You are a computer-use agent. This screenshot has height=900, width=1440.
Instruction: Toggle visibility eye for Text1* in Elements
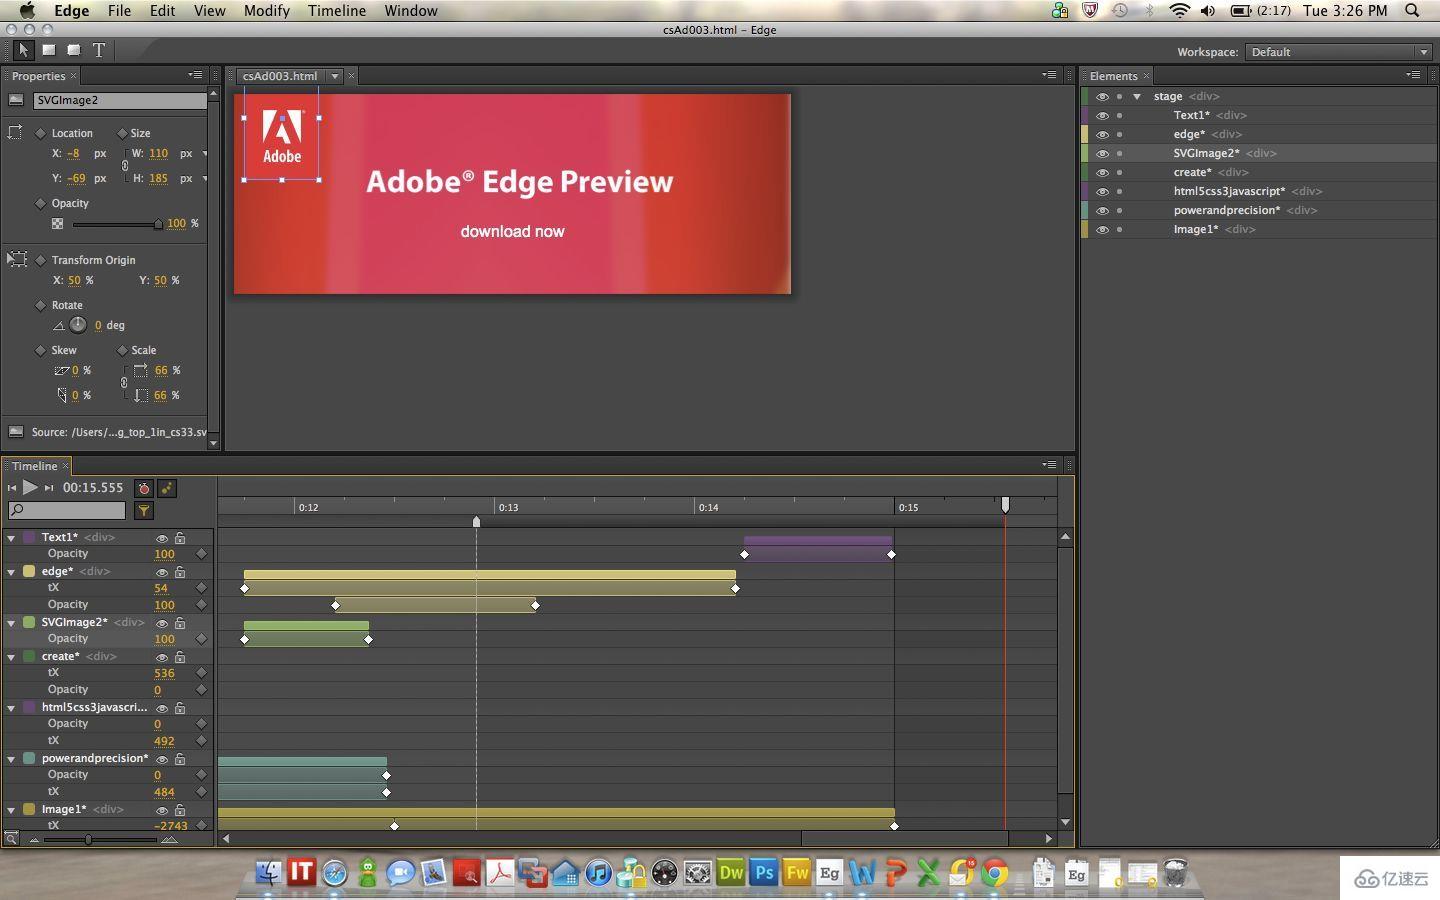[1102, 116]
